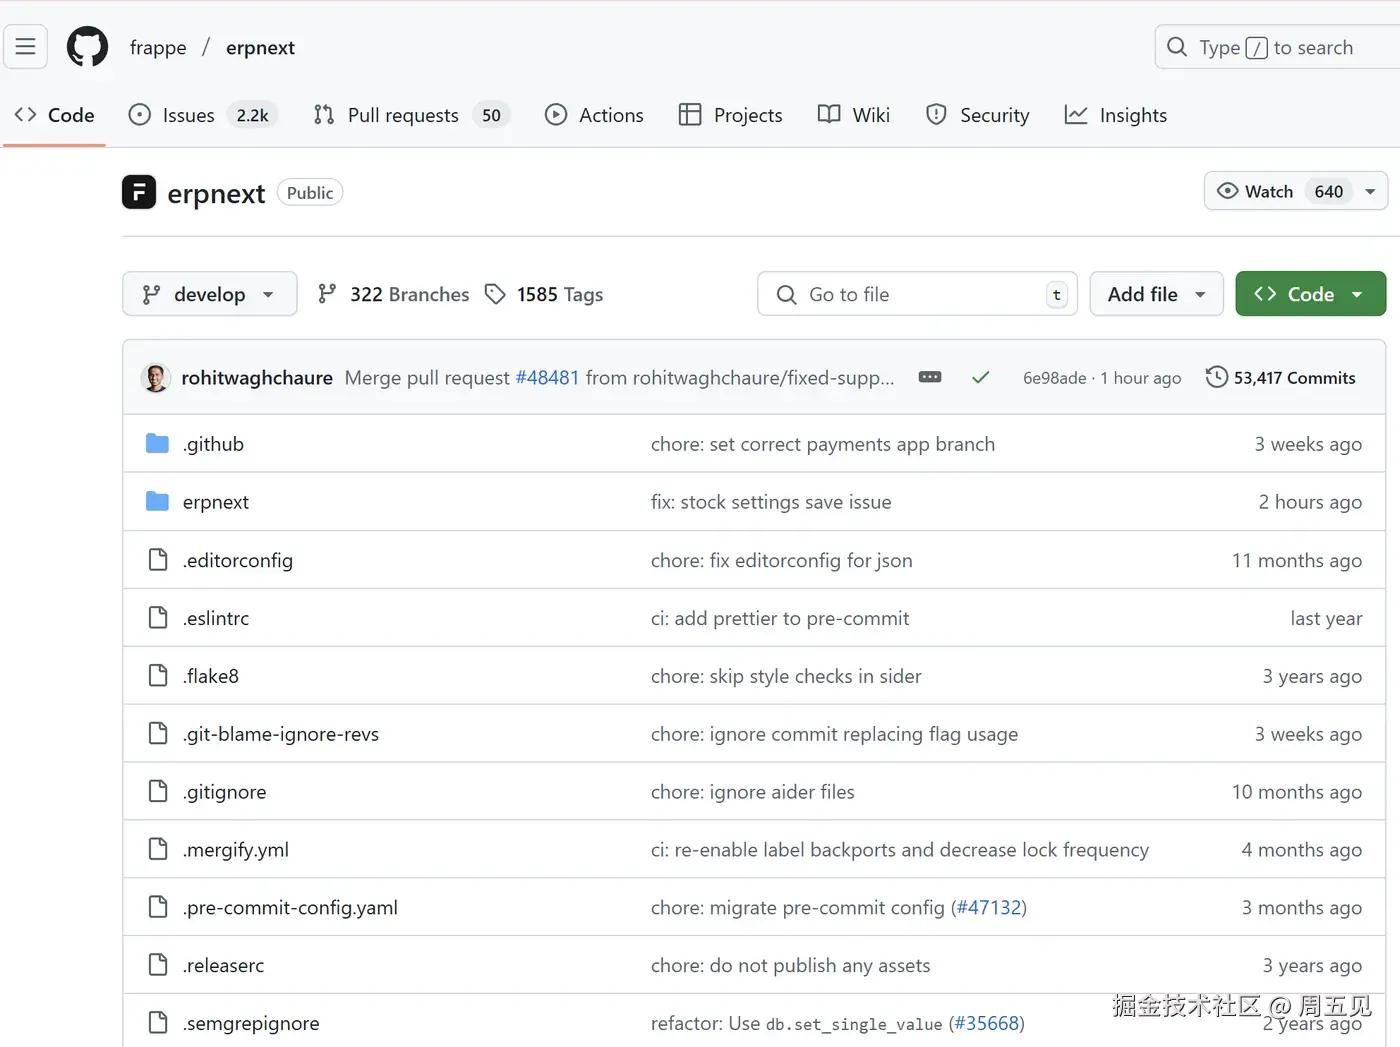Click the folder icon beside erpnext directory
This screenshot has width=1400, height=1047.
click(x=157, y=502)
